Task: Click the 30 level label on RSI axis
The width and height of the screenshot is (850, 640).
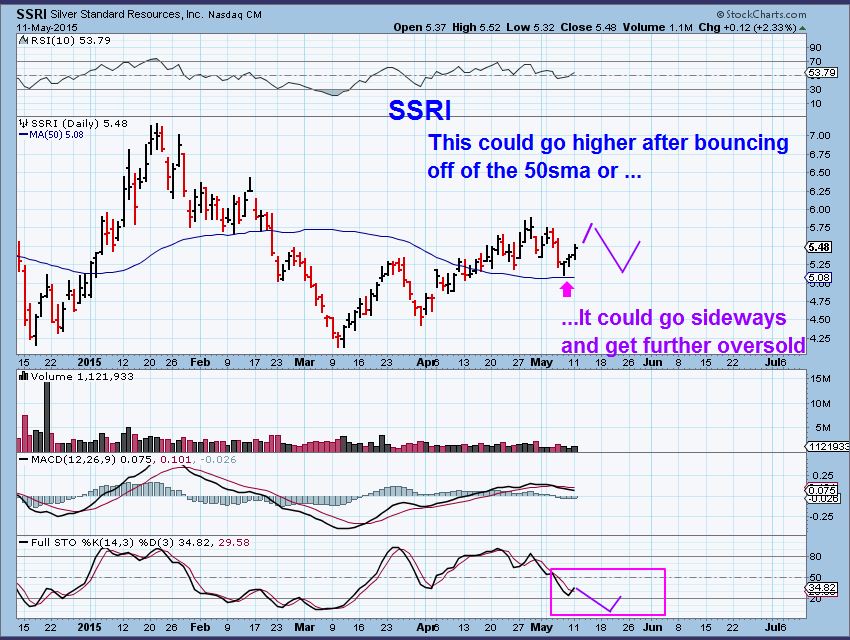Action: point(815,89)
